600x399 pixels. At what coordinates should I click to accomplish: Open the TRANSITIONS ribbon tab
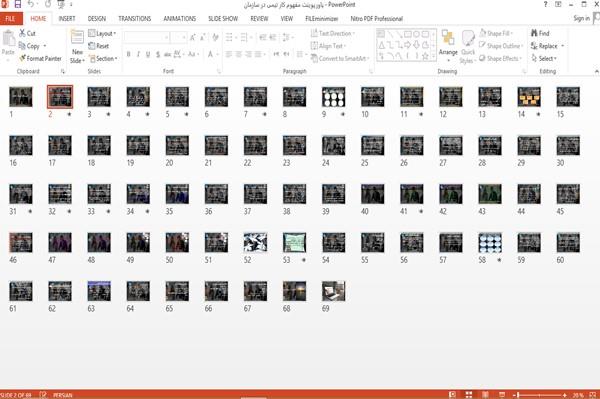(135, 18)
